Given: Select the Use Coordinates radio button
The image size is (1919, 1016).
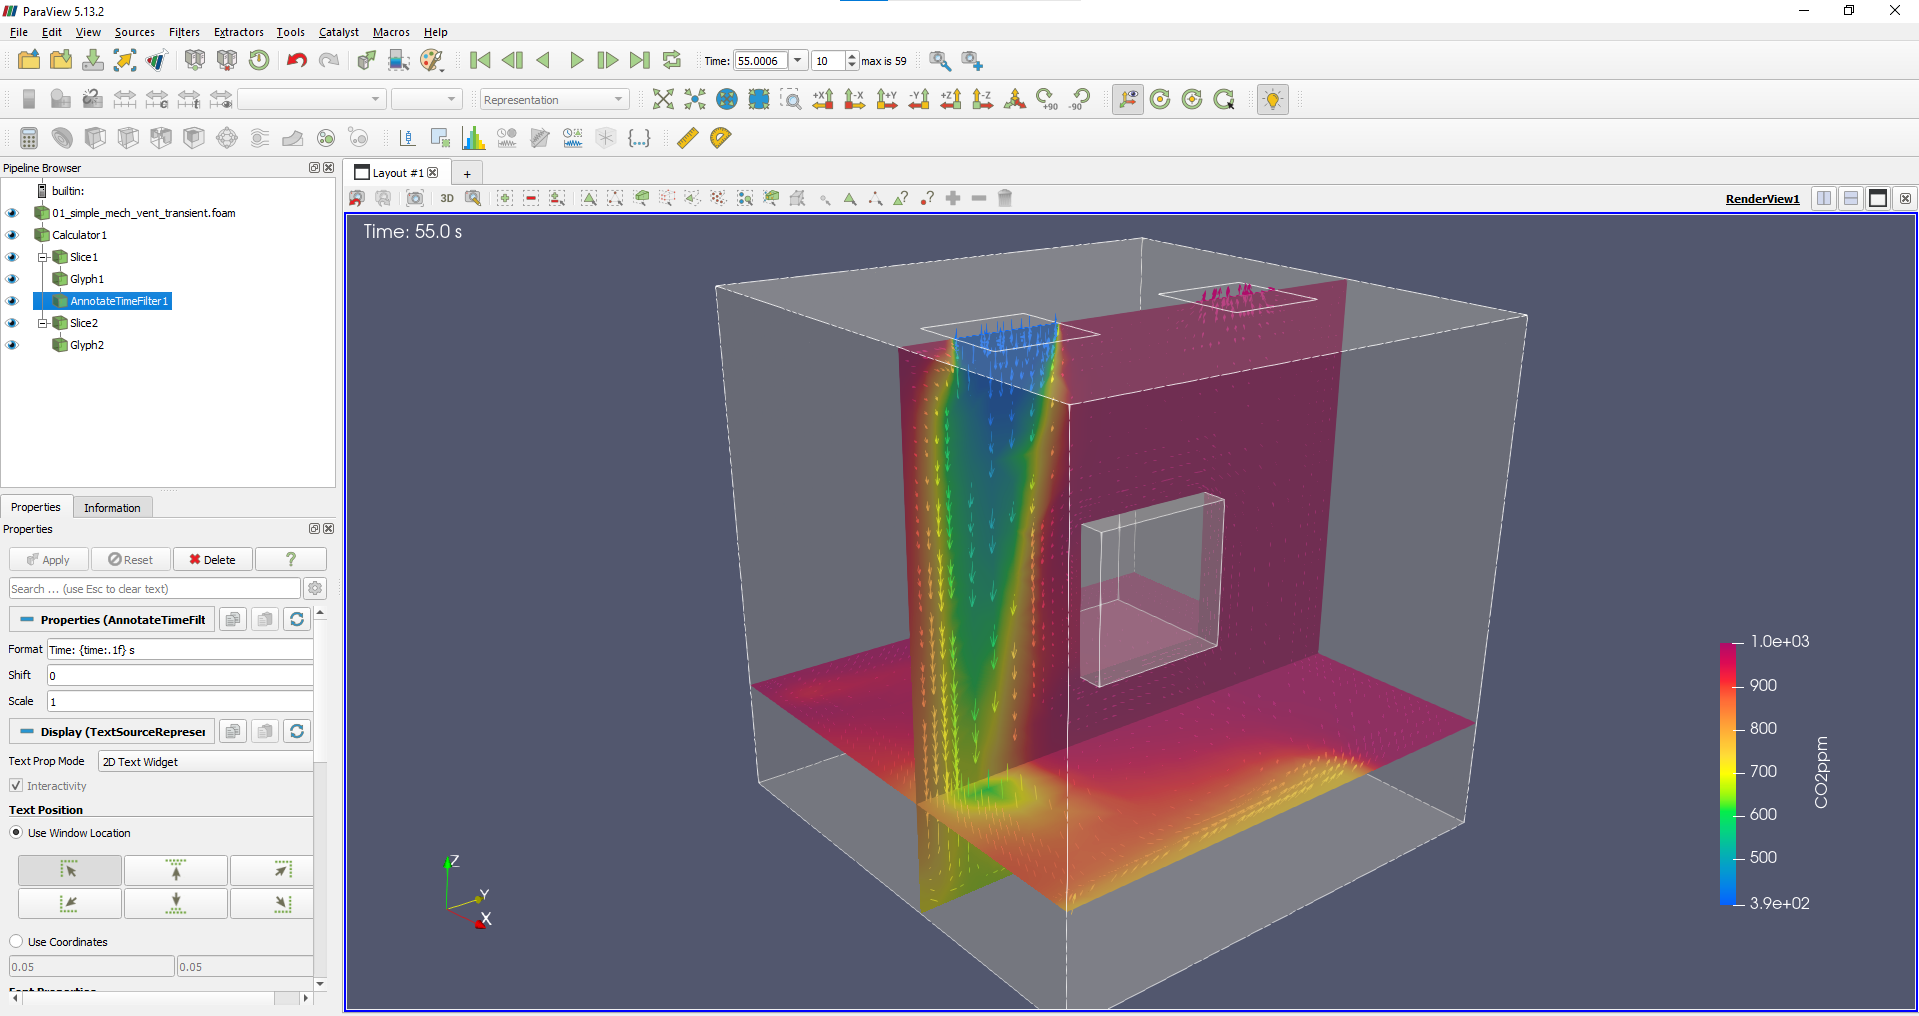Looking at the screenshot, I should point(16,942).
